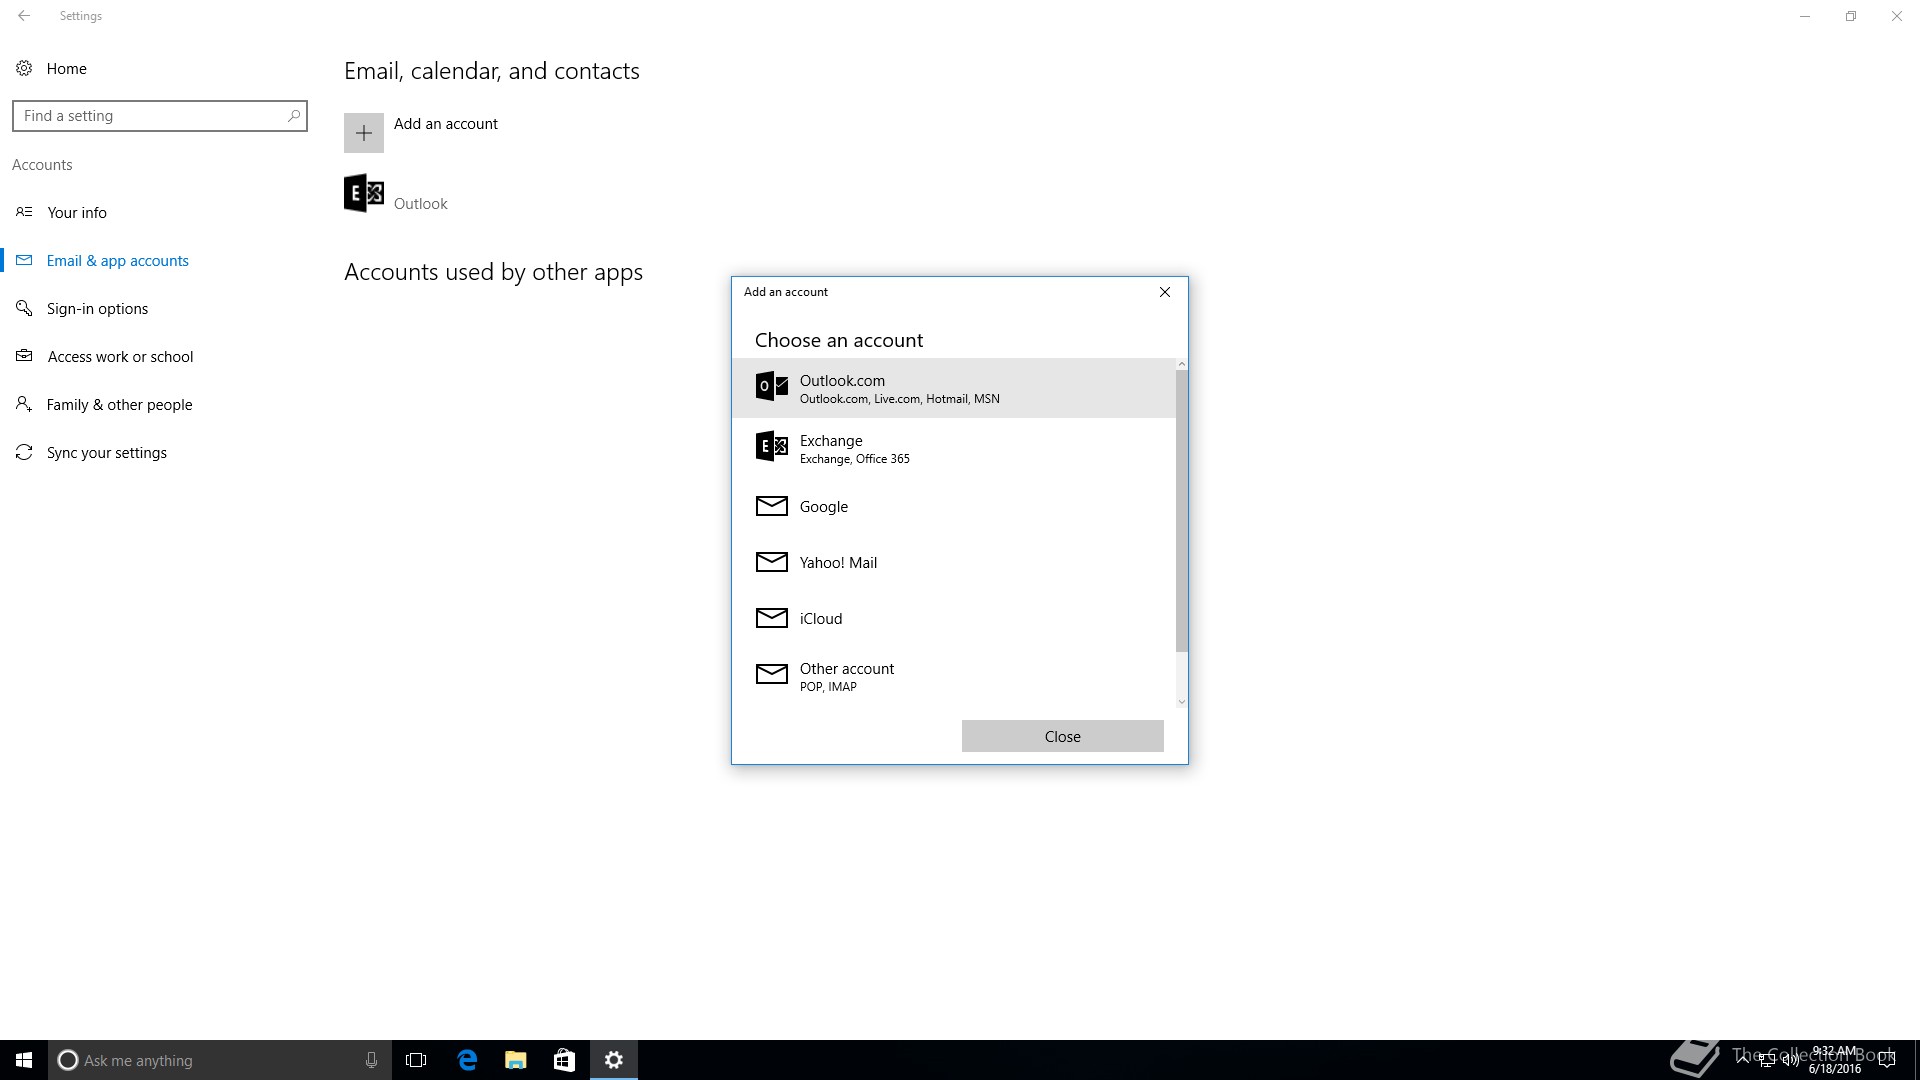This screenshot has width=1920, height=1080.
Task: Open Microsoft Edge from the taskbar
Action: coord(467,1060)
